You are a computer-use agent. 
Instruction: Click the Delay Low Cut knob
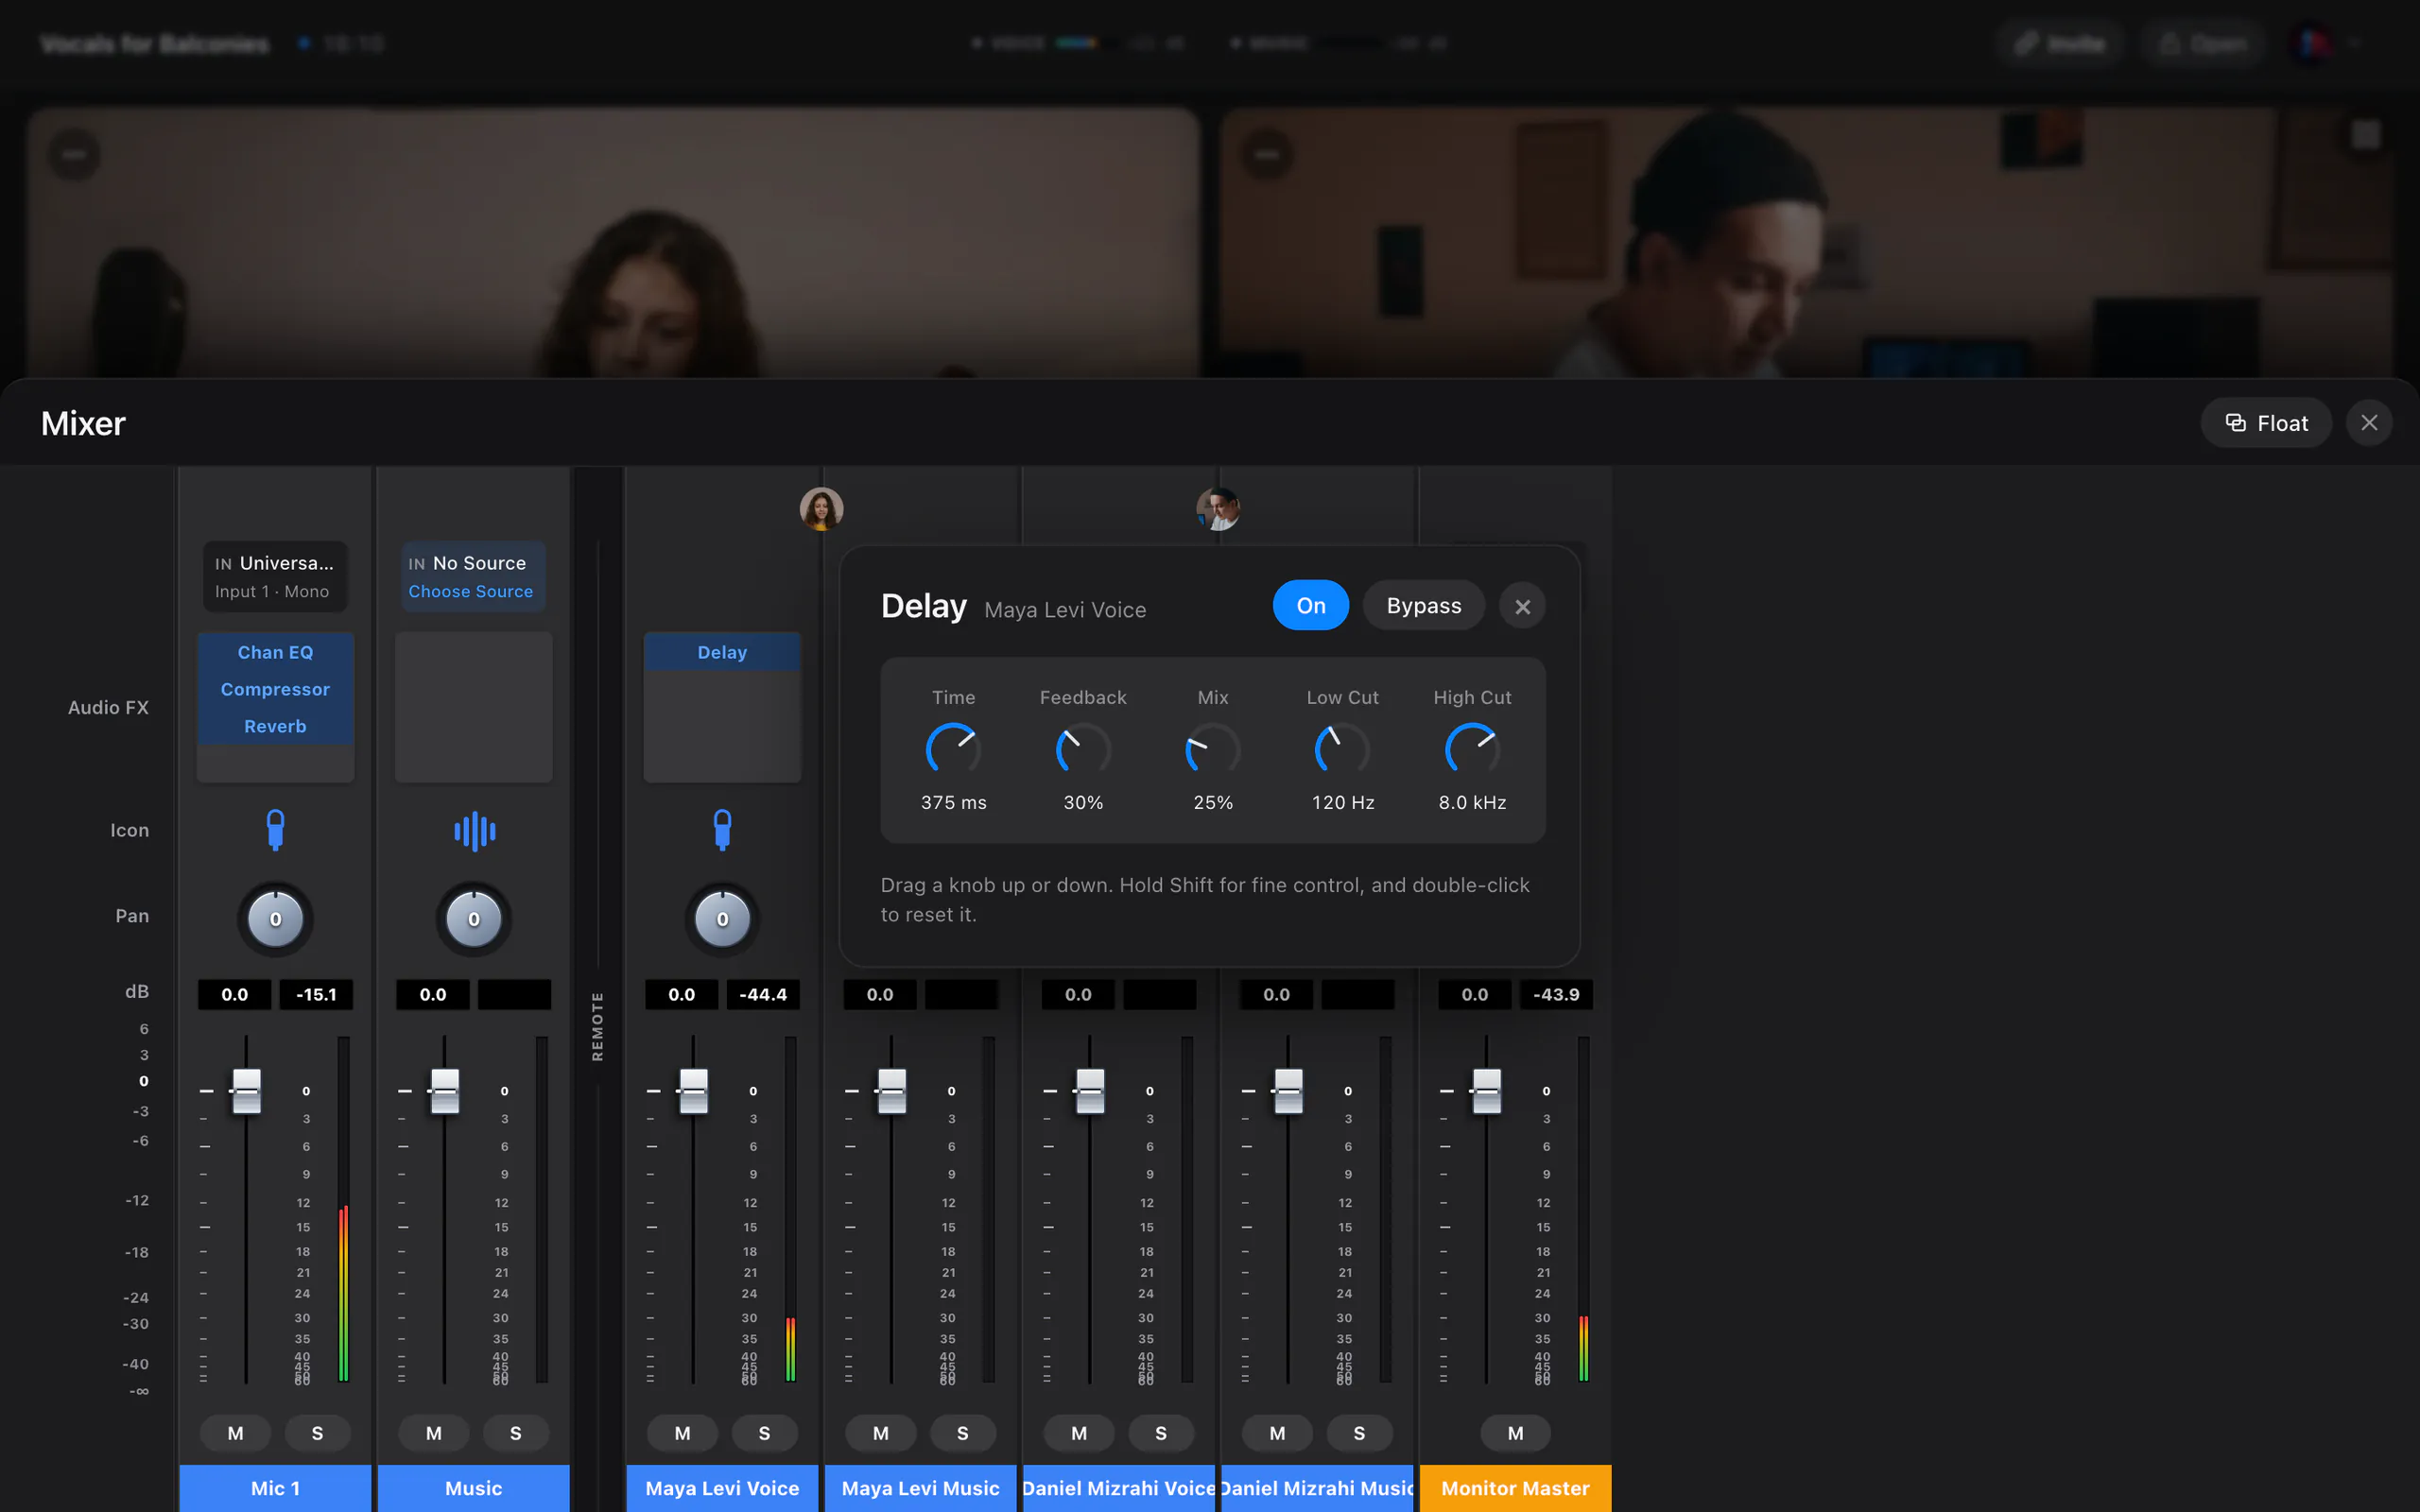1342,749
